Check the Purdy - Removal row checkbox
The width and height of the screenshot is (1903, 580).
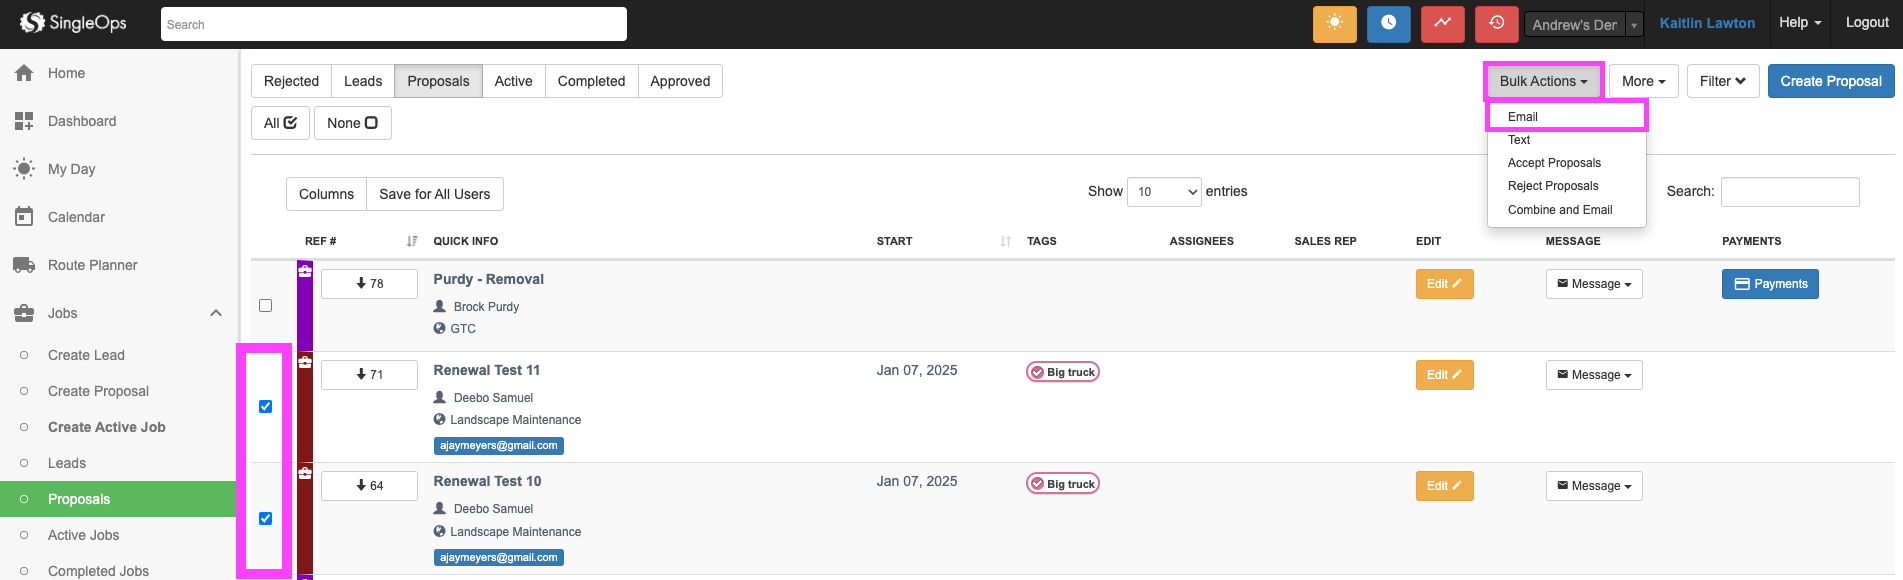point(265,305)
